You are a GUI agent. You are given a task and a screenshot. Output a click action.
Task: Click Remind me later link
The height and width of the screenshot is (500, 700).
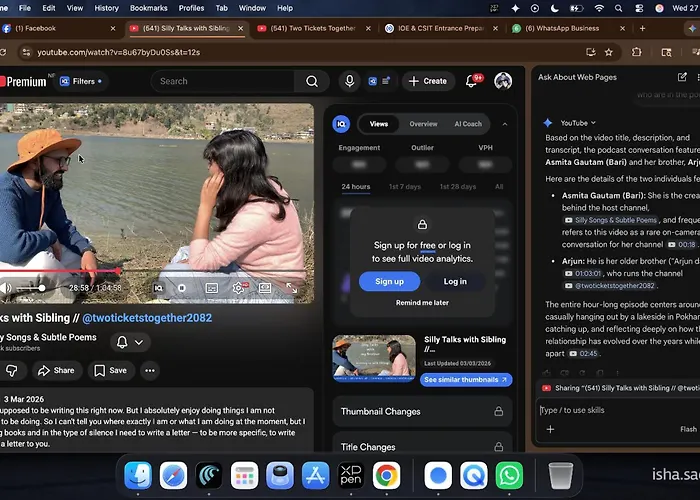click(x=422, y=303)
